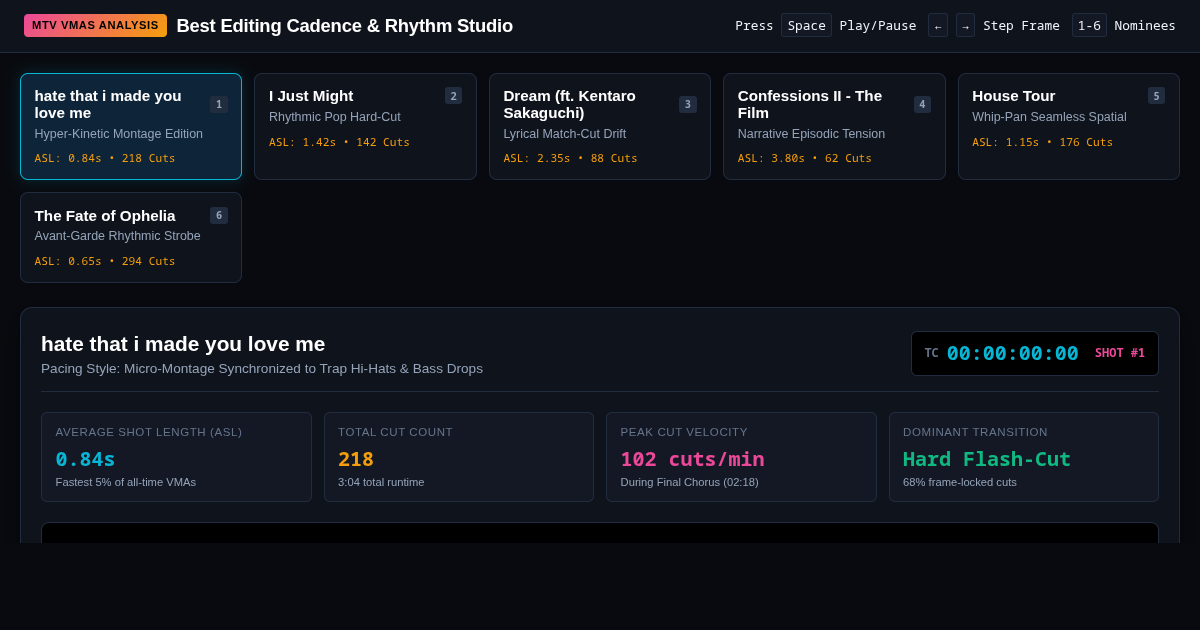The width and height of the screenshot is (1200, 630).
Task: Click 'During Final Chorus (02:18)' note
Action: [x=689, y=482]
